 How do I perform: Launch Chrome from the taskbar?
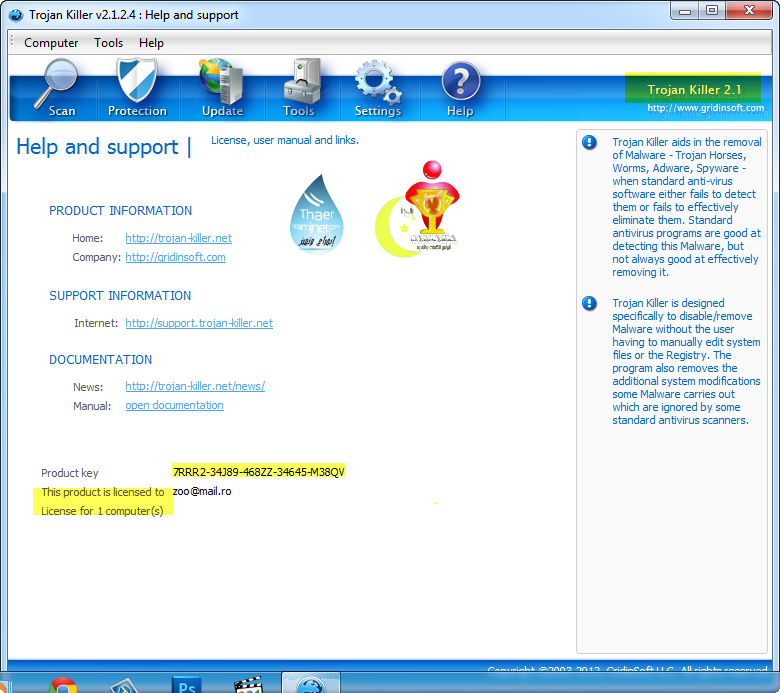click(x=63, y=685)
